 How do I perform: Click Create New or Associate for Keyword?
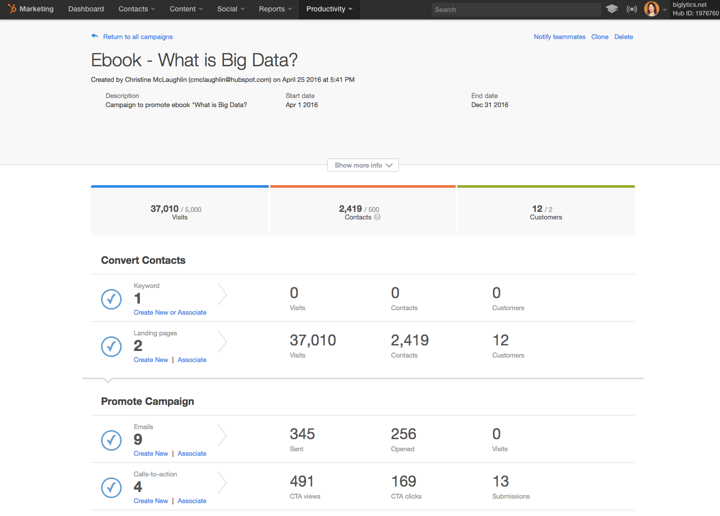click(170, 312)
